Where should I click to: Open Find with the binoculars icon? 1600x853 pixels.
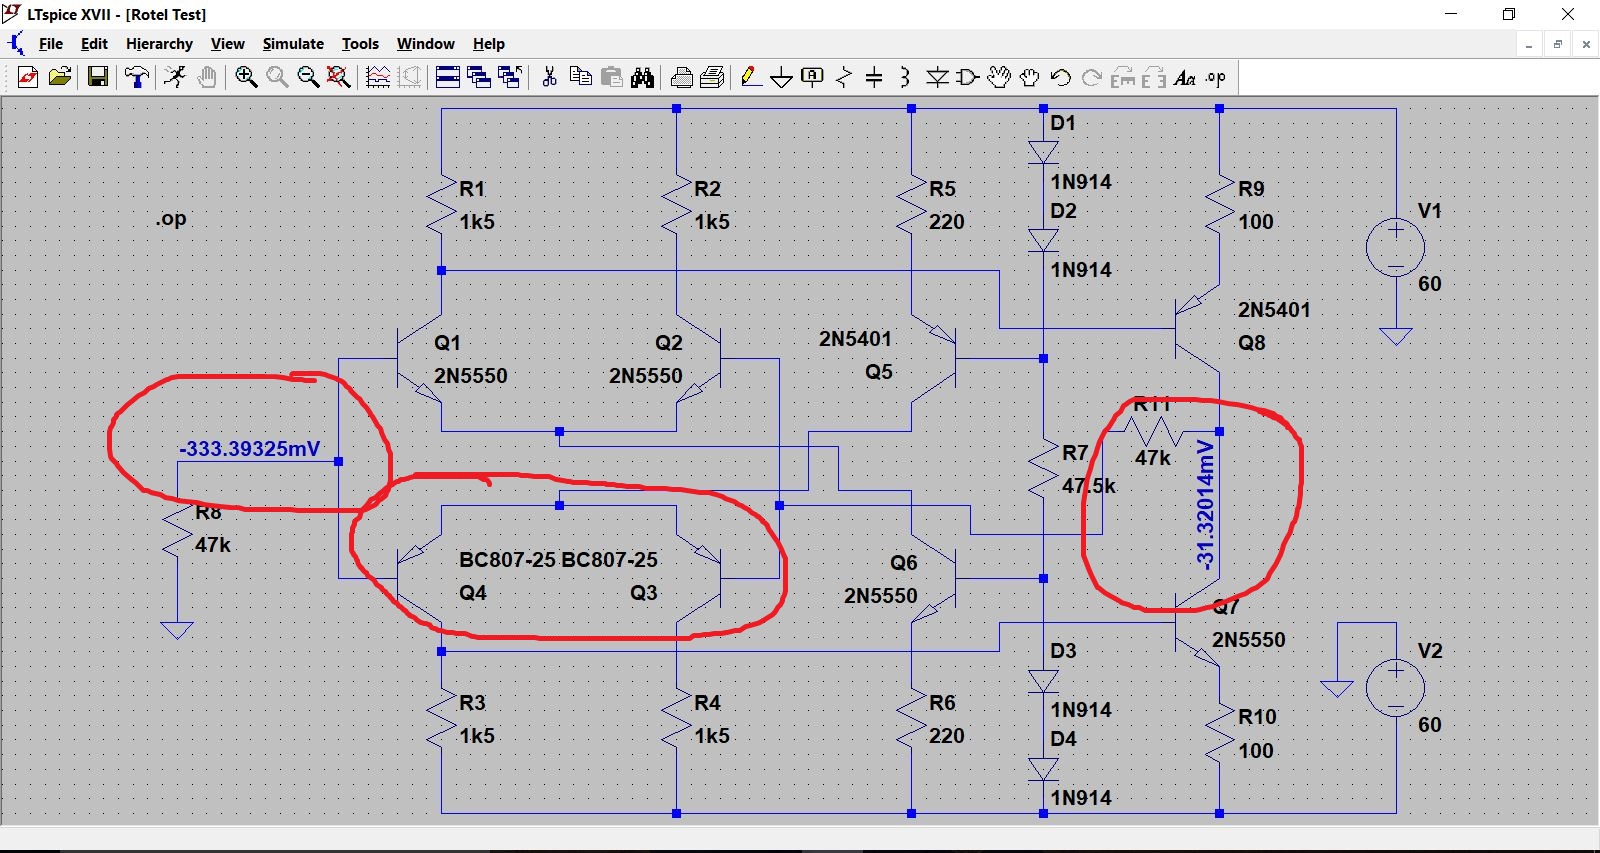click(x=643, y=77)
